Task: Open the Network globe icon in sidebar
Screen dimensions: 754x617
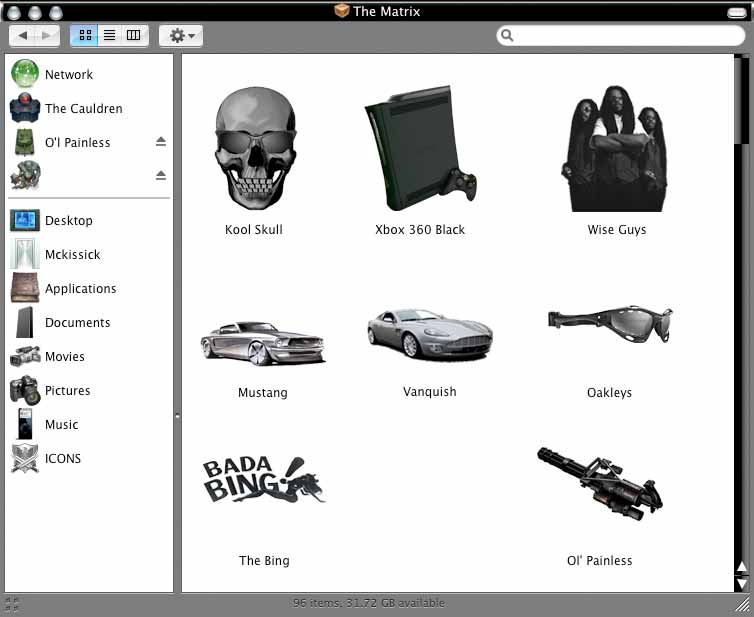Action: 25,74
